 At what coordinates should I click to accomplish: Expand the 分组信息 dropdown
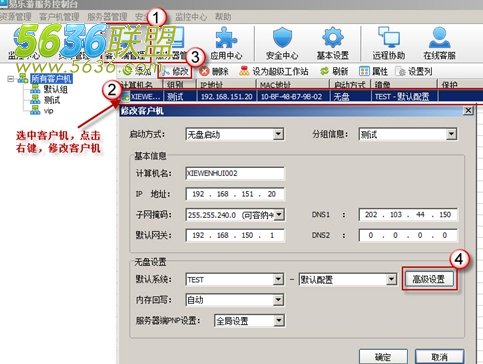click(451, 135)
